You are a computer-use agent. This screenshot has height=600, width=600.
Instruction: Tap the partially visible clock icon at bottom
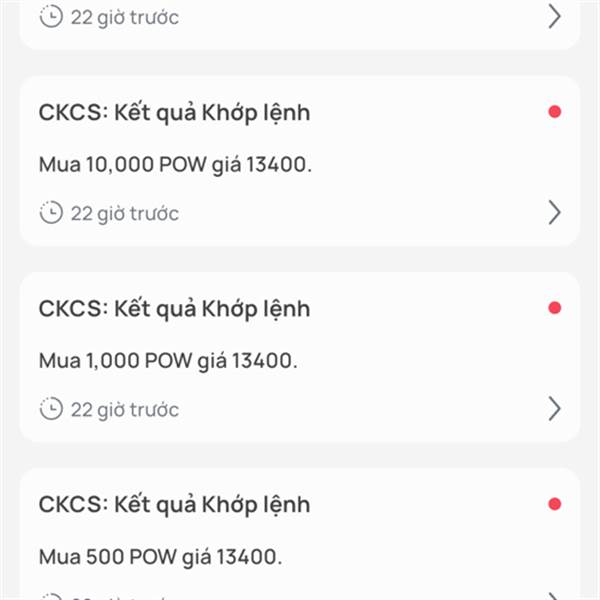pos(51,597)
